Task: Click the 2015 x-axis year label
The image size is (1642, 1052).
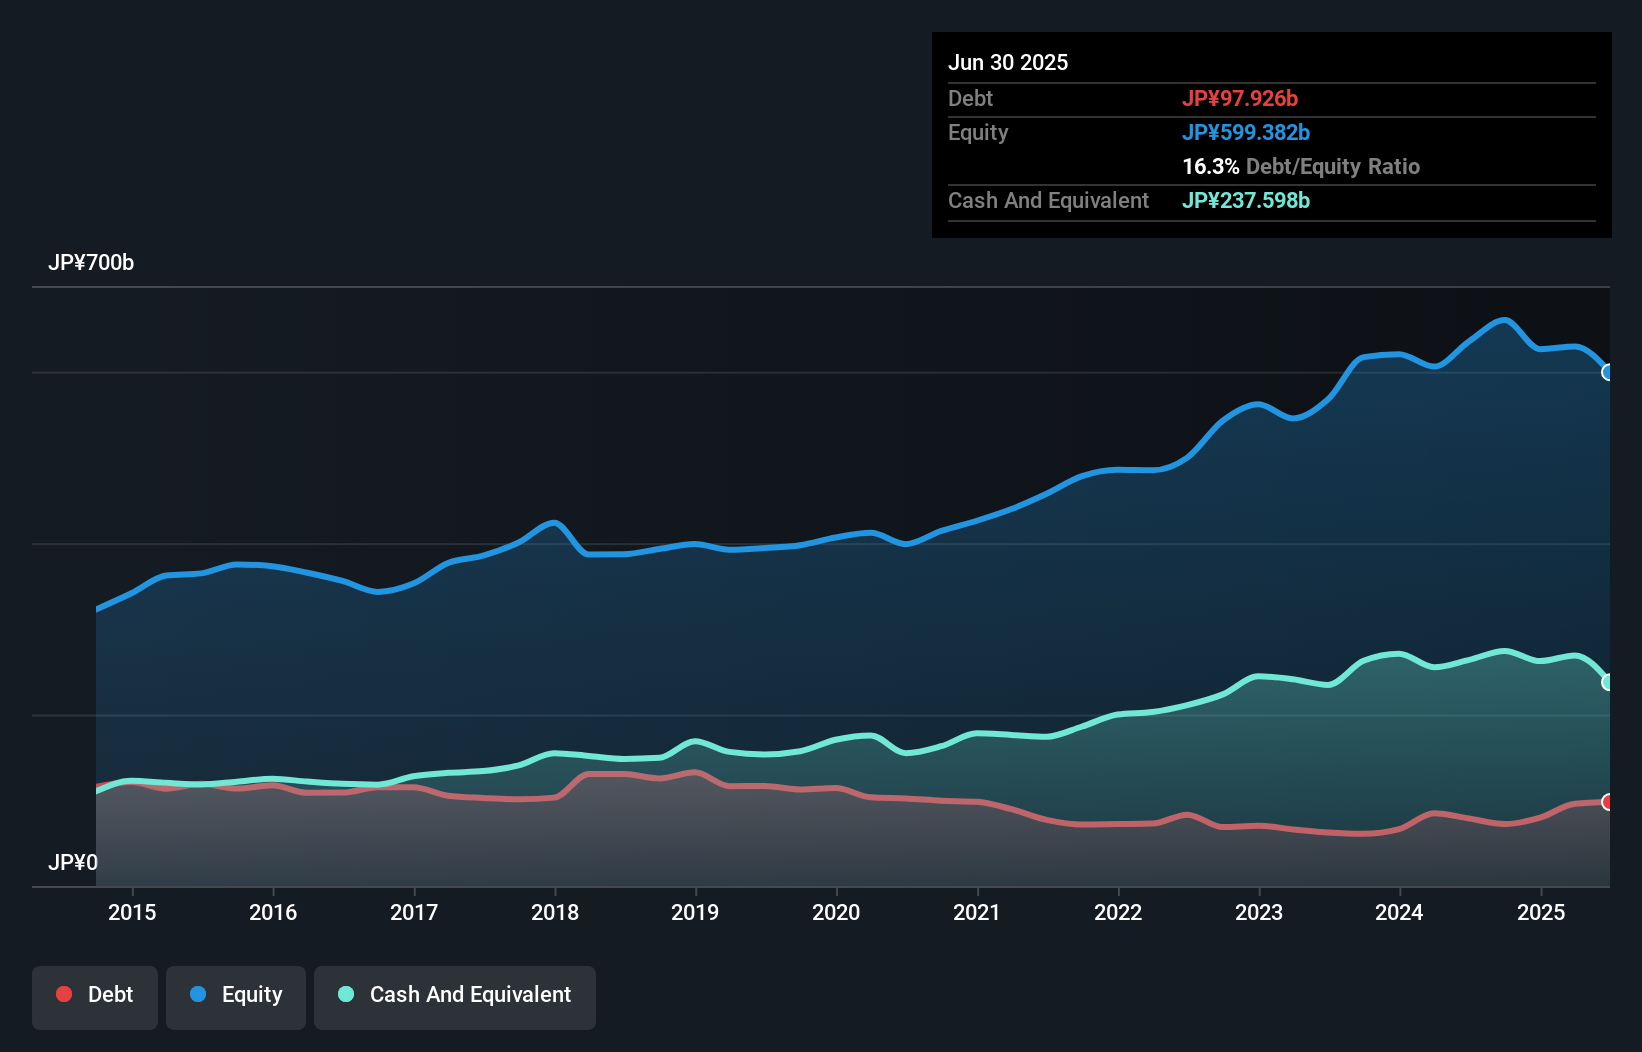Action: coord(132,912)
